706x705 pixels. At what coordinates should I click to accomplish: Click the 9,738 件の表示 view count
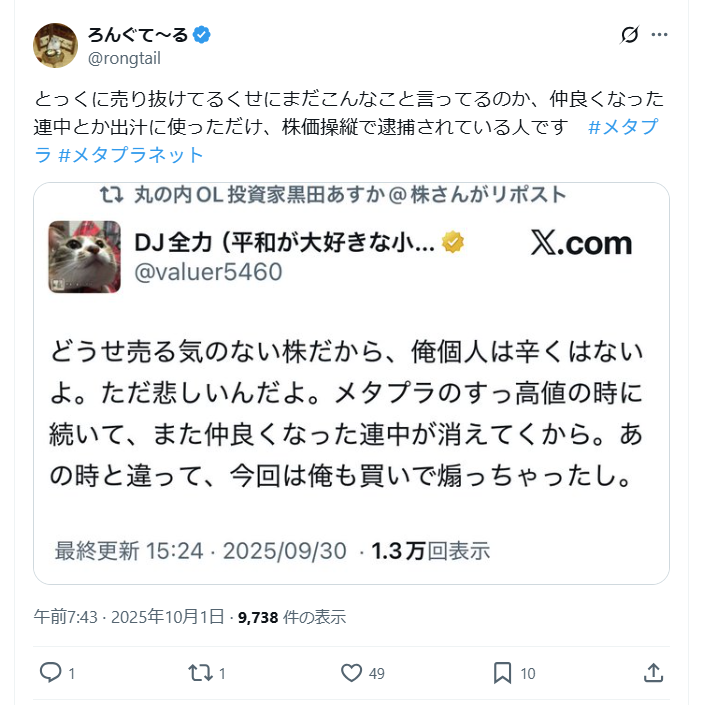click(x=292, y=617)
